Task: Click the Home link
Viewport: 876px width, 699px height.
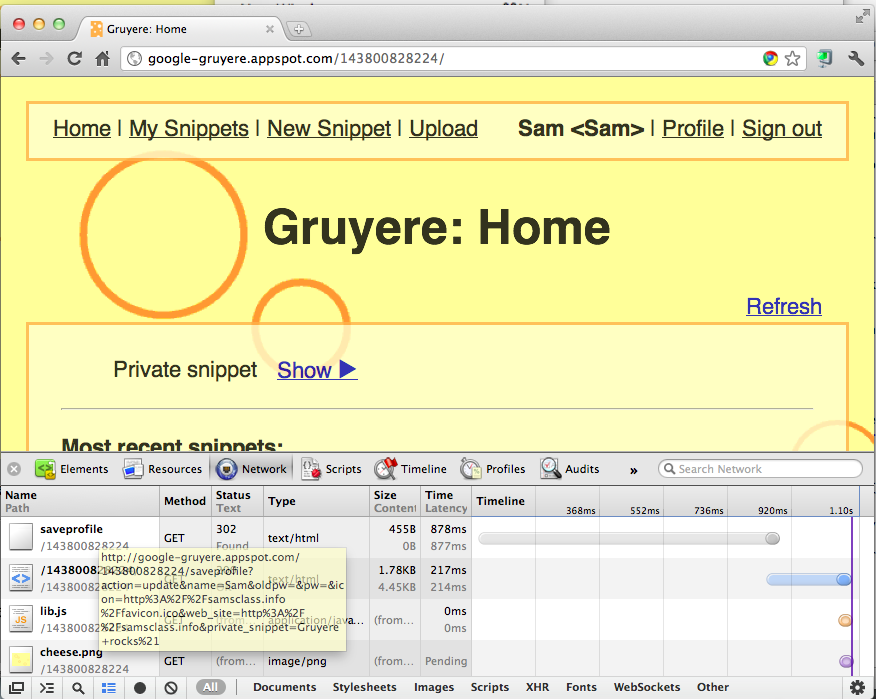Action: pyautogui.click(x=82, y=129)
